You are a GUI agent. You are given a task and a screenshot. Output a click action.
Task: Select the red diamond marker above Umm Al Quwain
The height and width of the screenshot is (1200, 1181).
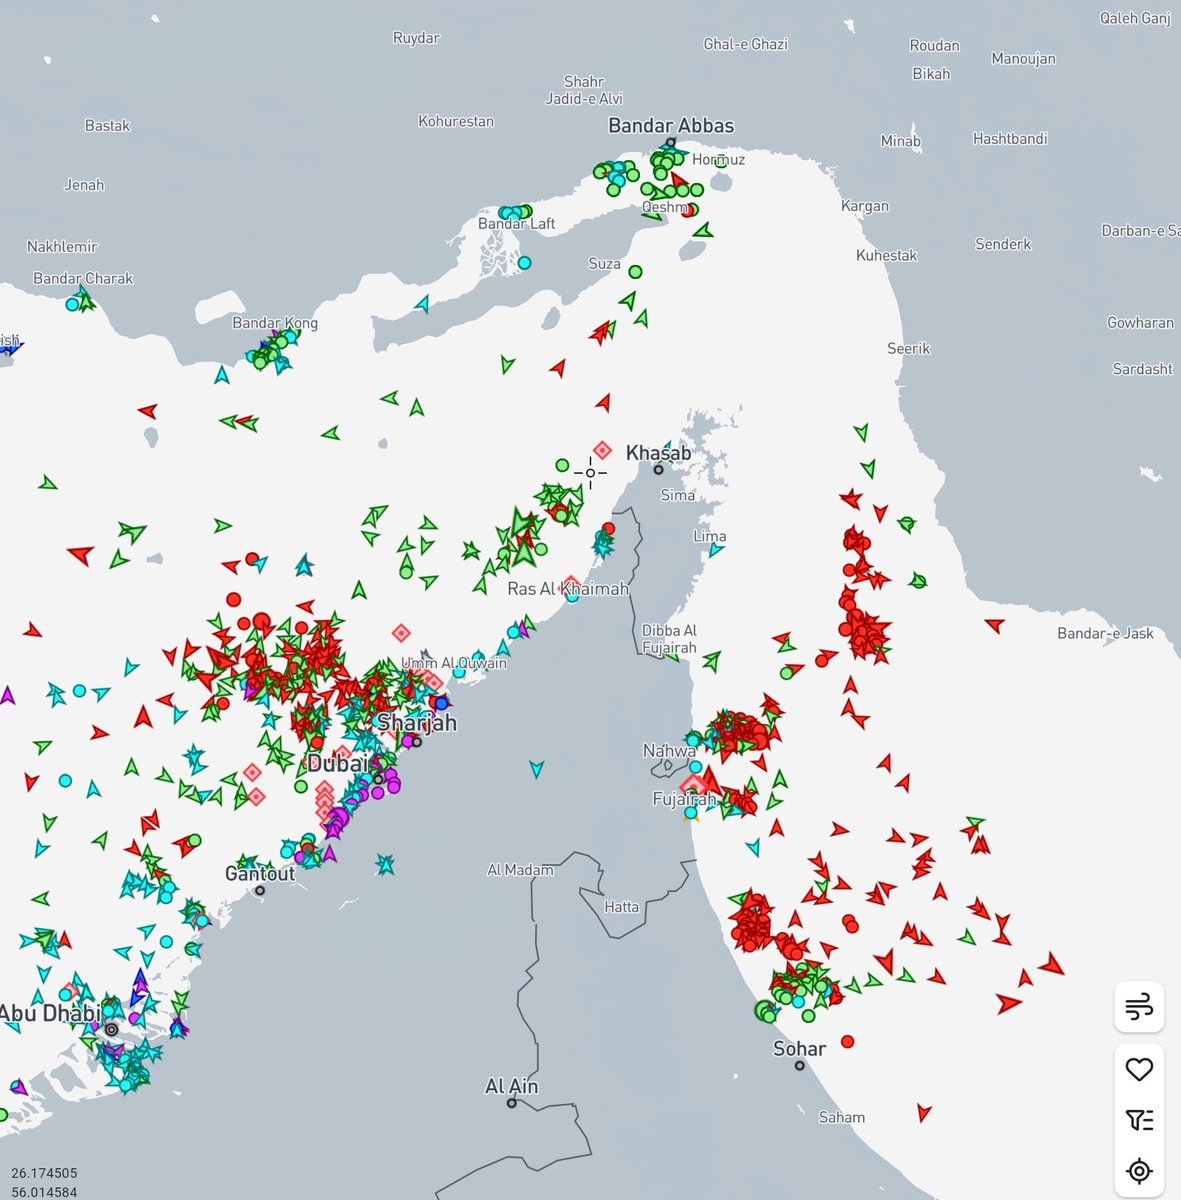(401, 632)
